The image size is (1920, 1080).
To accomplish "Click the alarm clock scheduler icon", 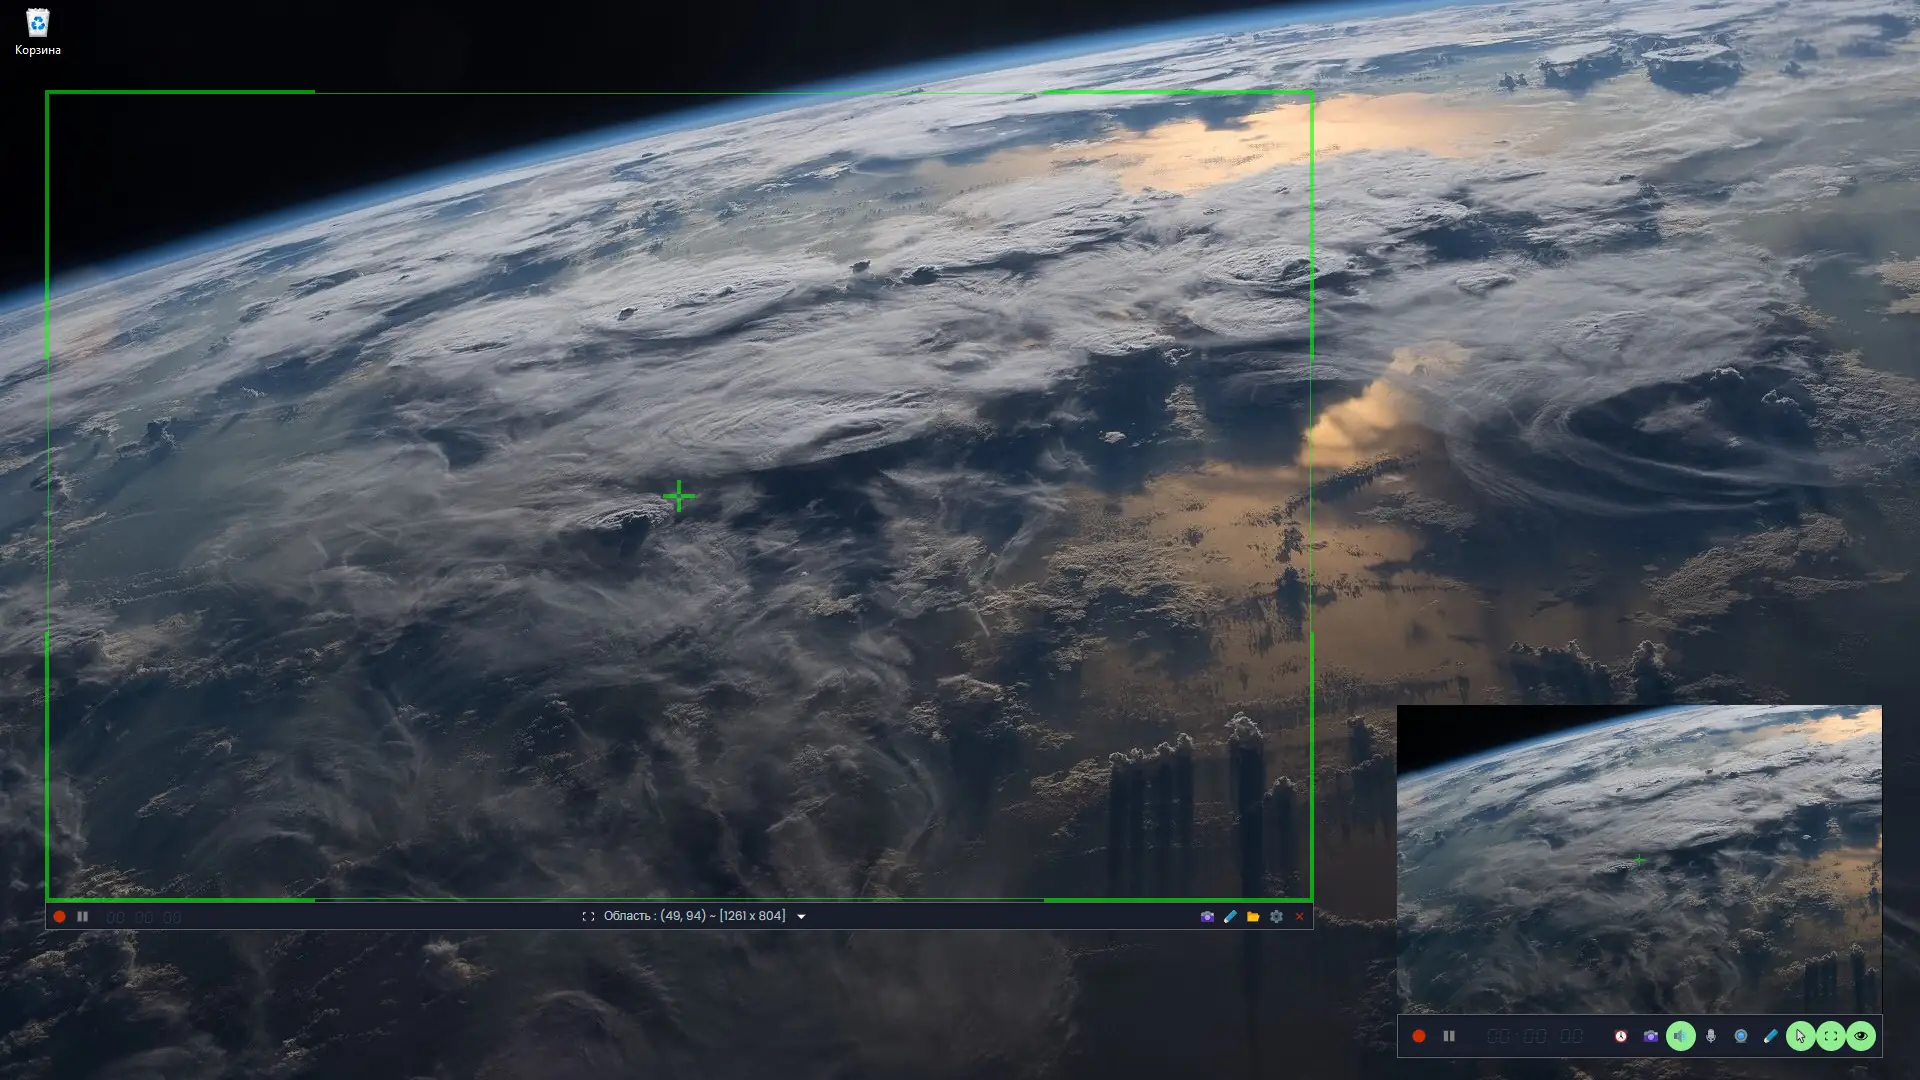I will click(1620, 1036).
